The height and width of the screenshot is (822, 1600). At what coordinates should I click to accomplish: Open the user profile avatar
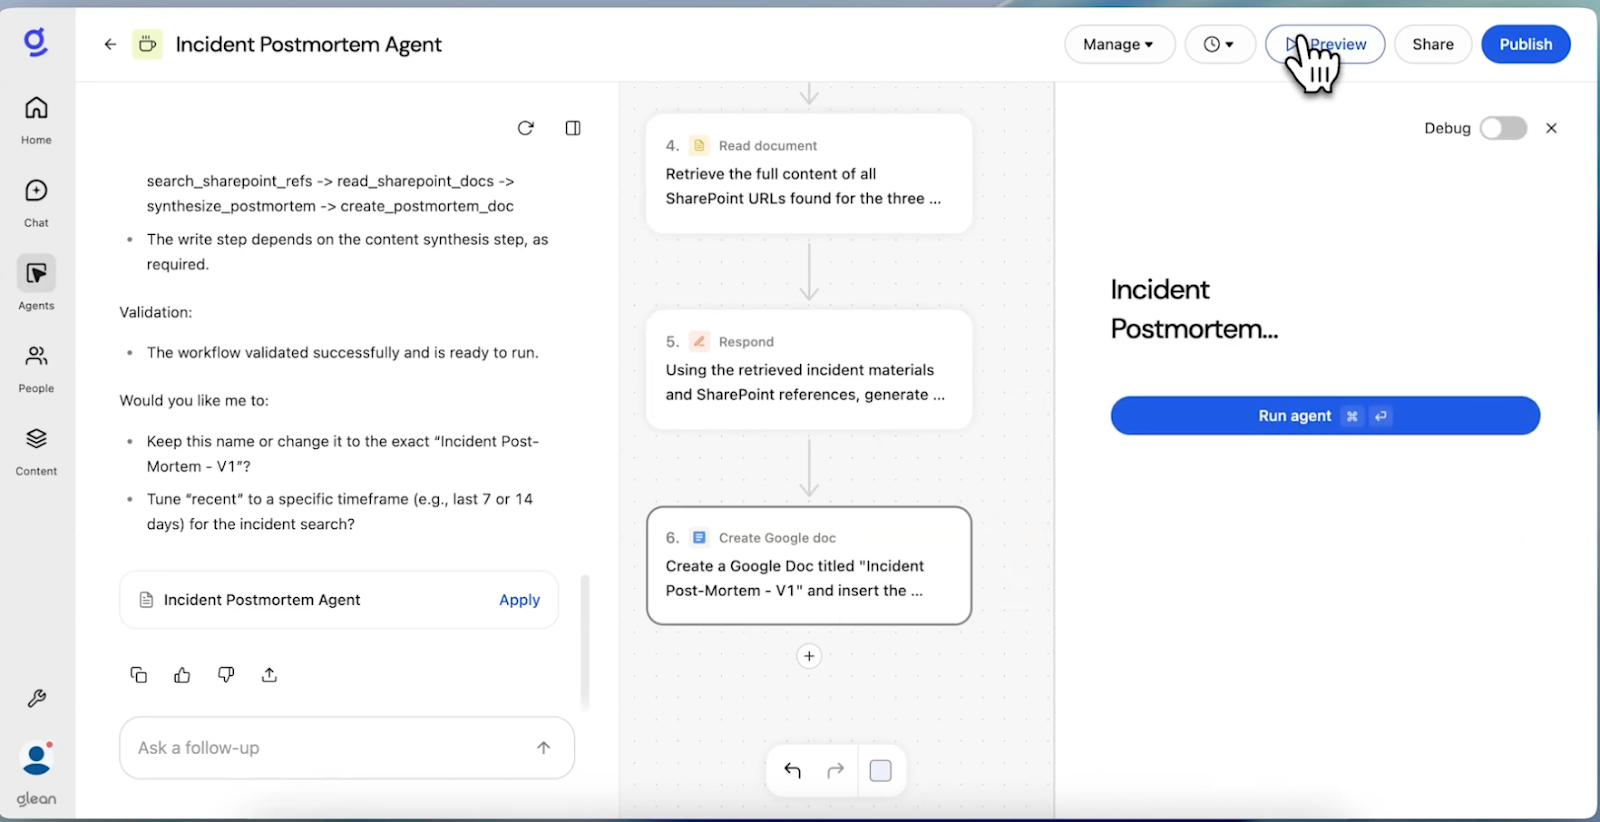[x=37, y=759]
